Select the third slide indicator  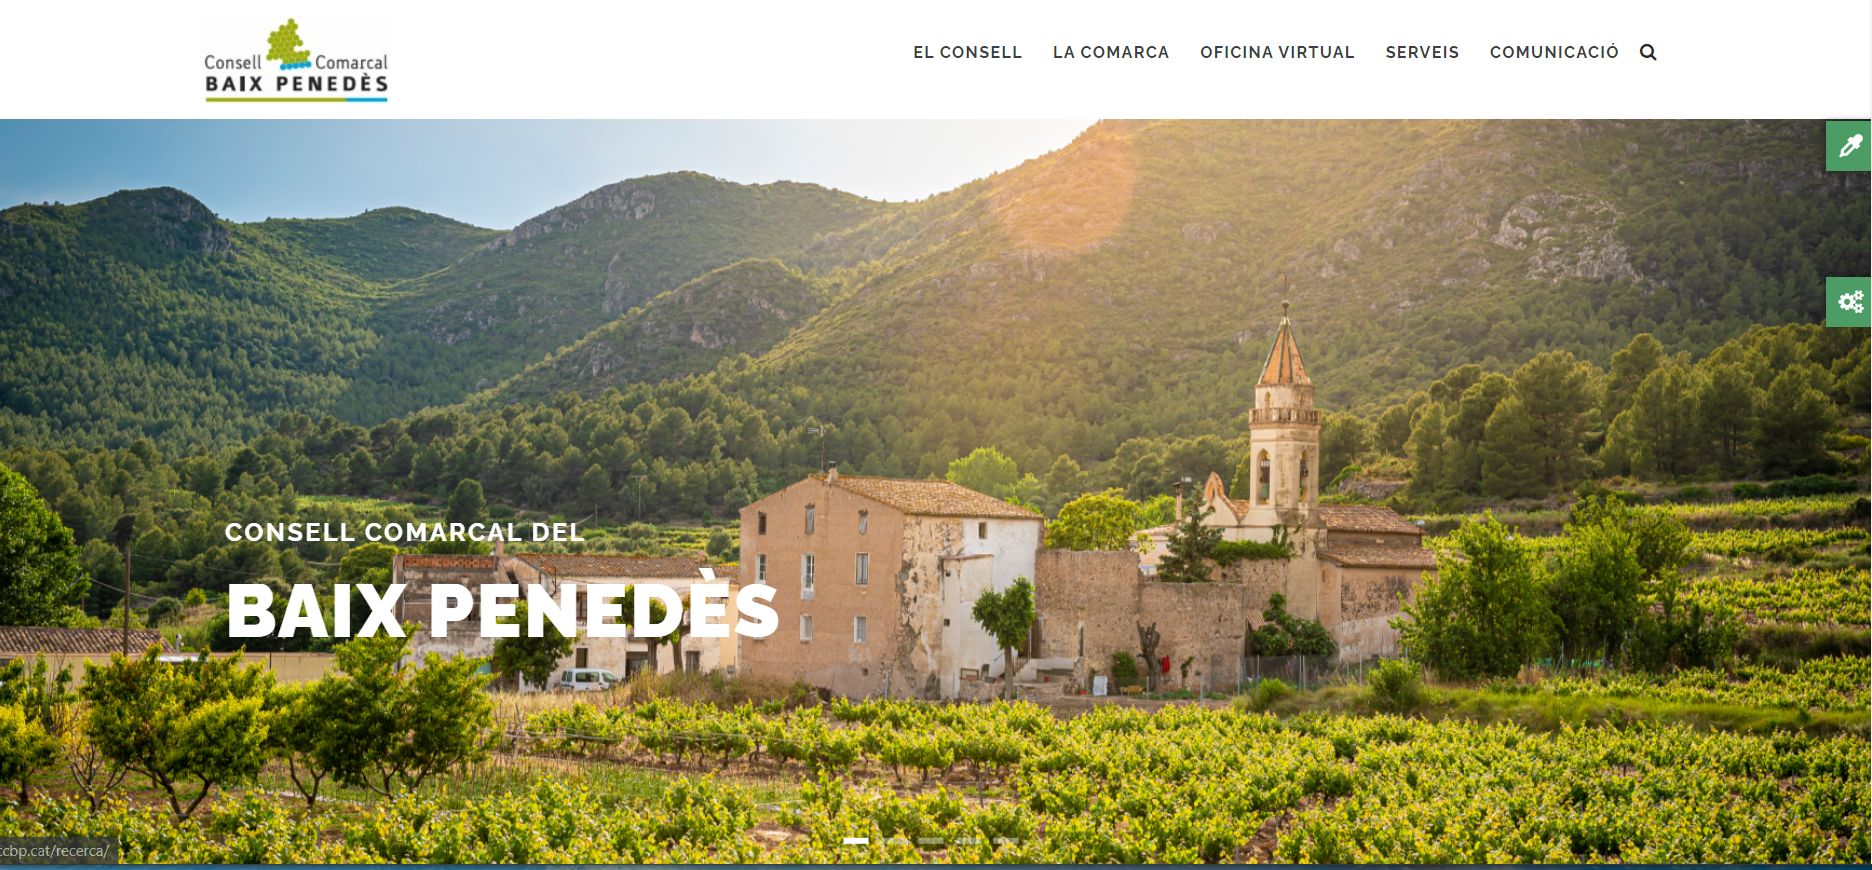[931, 841]
